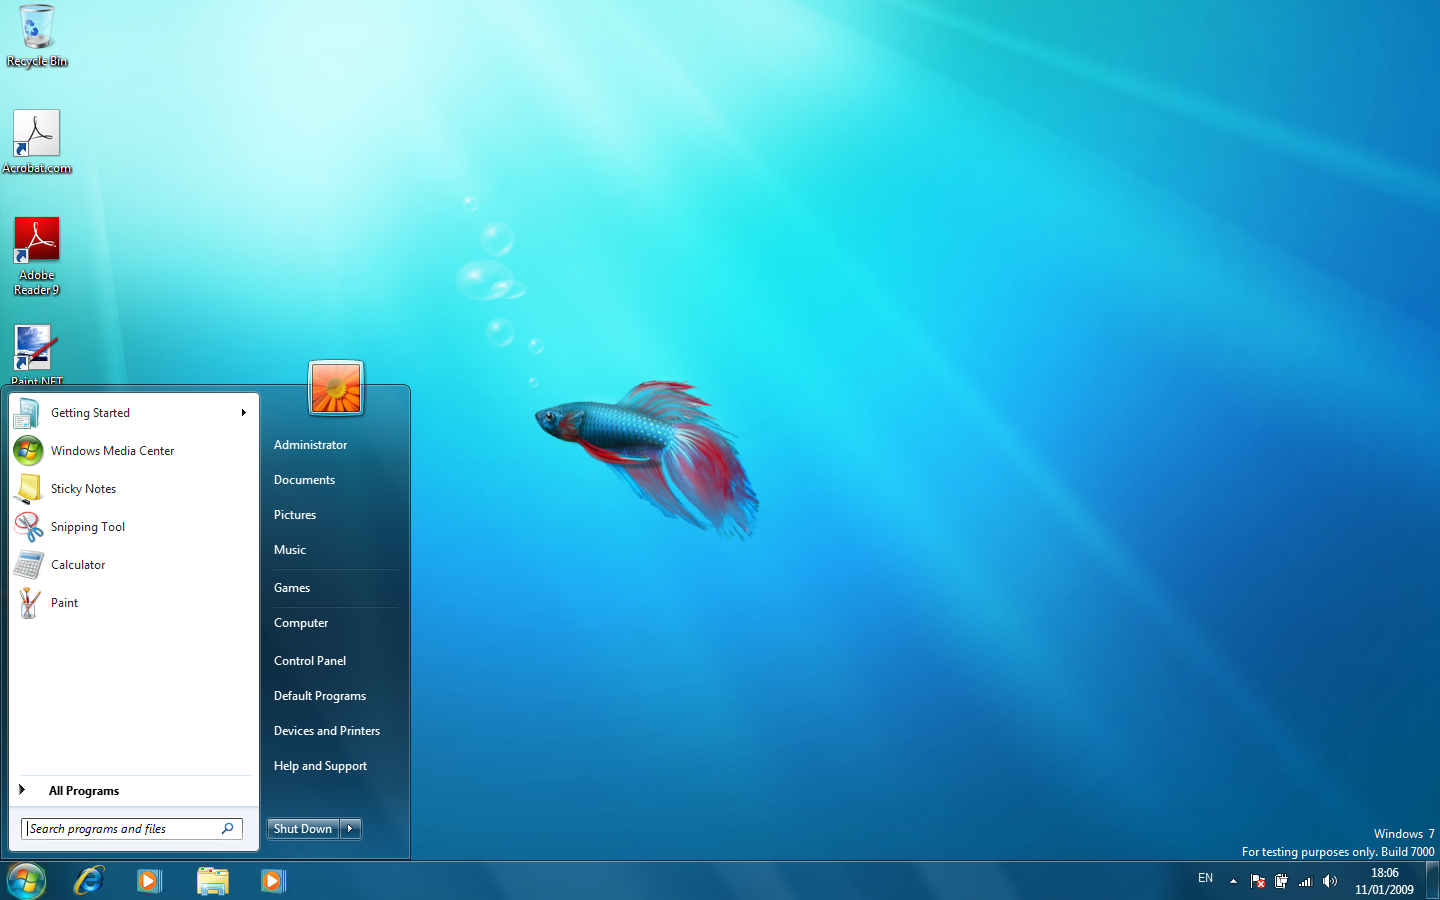Click the EN language indicator

[1206, 878]
